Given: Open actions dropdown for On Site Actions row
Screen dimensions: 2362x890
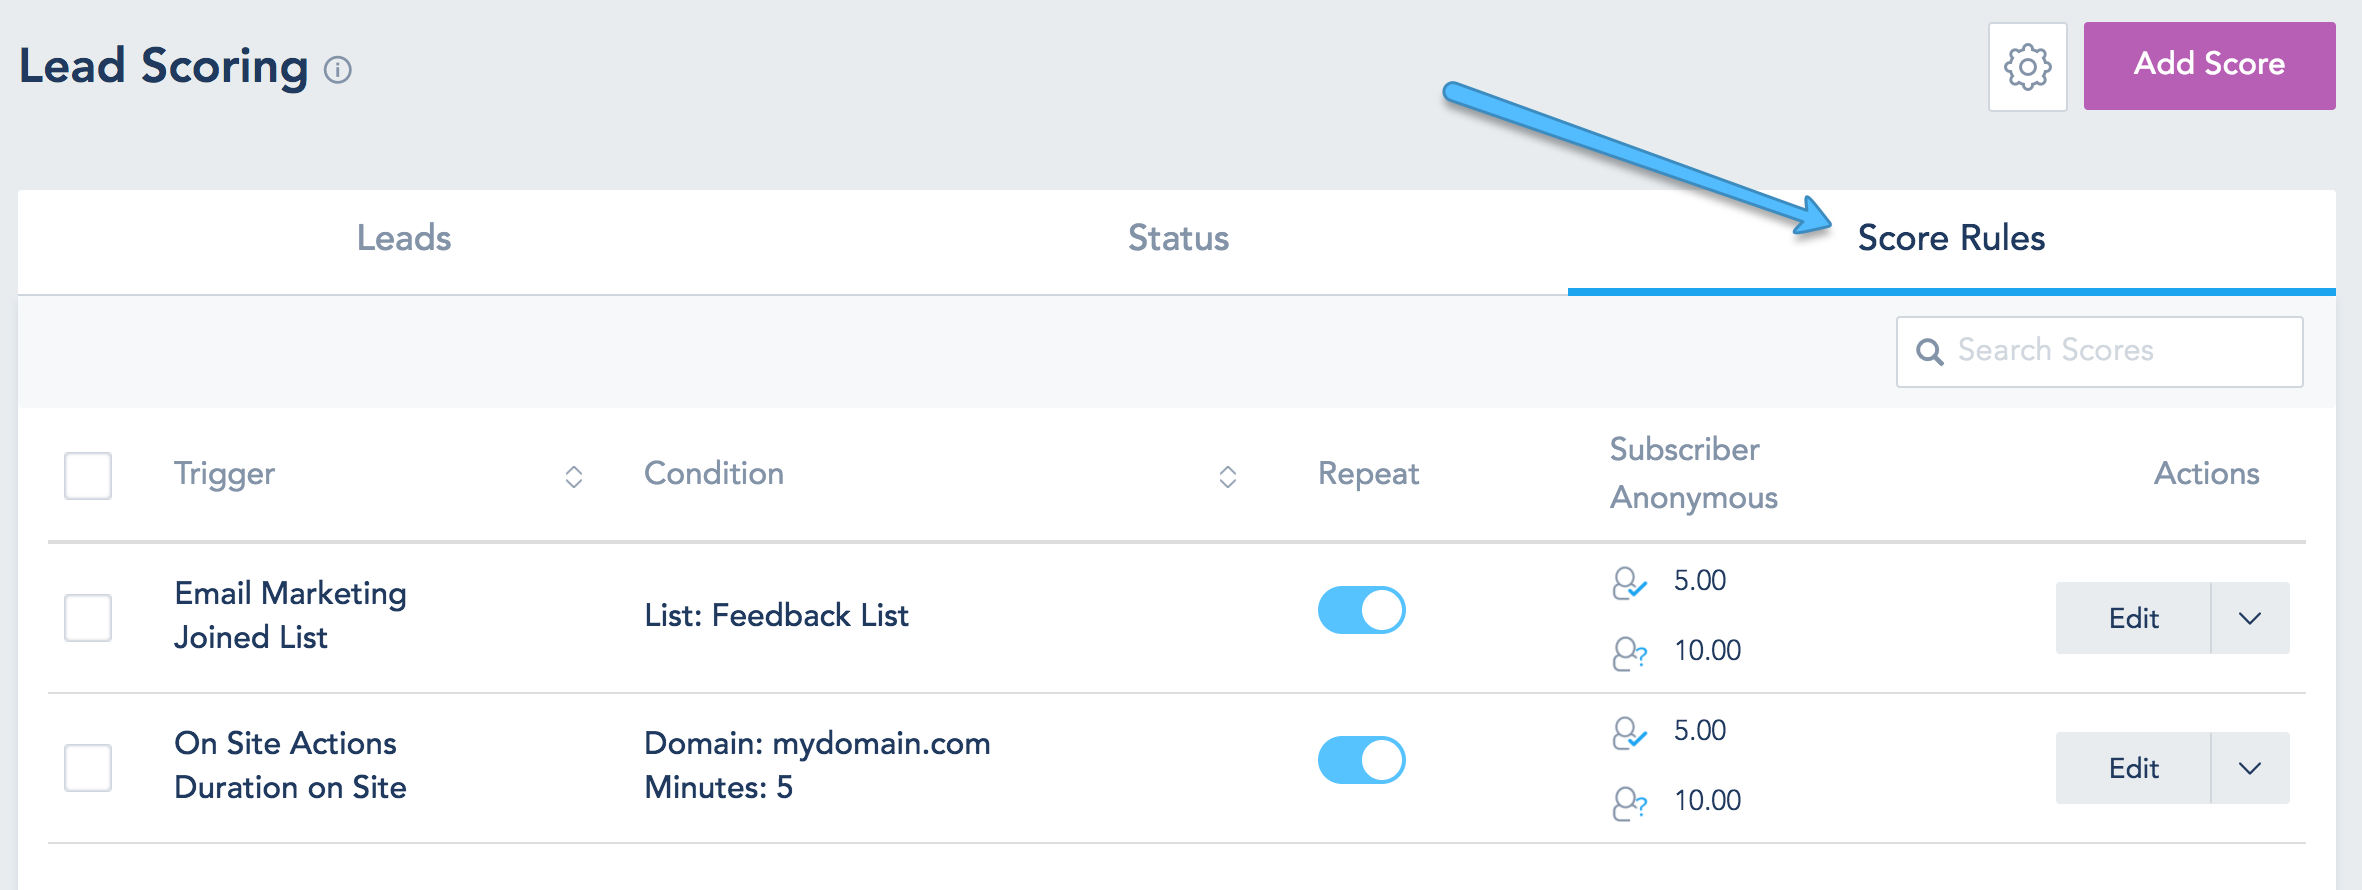Looking at the screenshot, I should click(2250, 768).
